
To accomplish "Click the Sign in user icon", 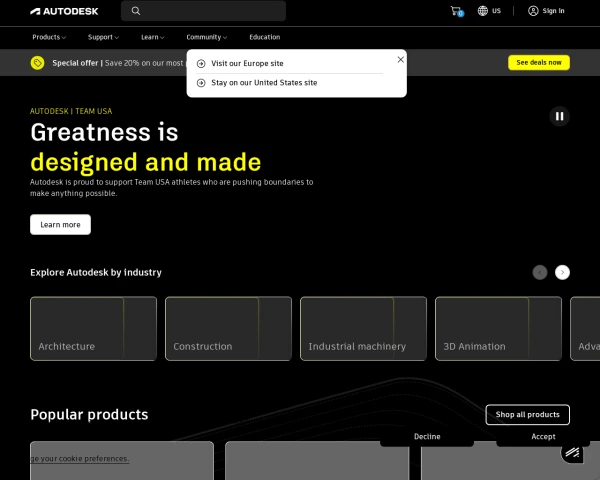I will coord(533,11).
